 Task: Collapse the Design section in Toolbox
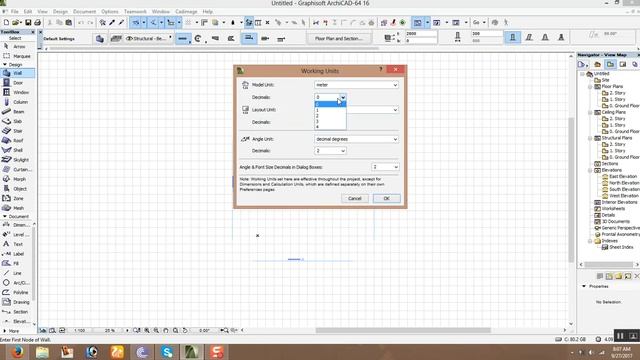(5, 64)
